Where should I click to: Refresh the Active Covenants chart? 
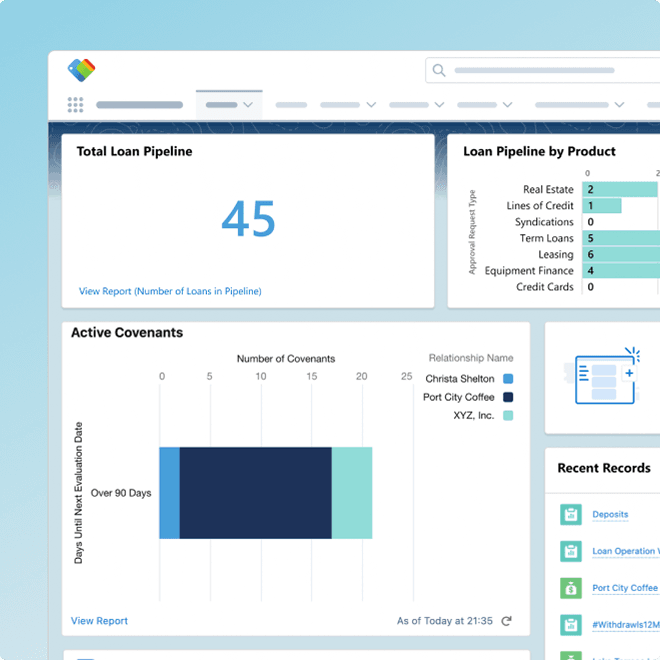(506, 621)
